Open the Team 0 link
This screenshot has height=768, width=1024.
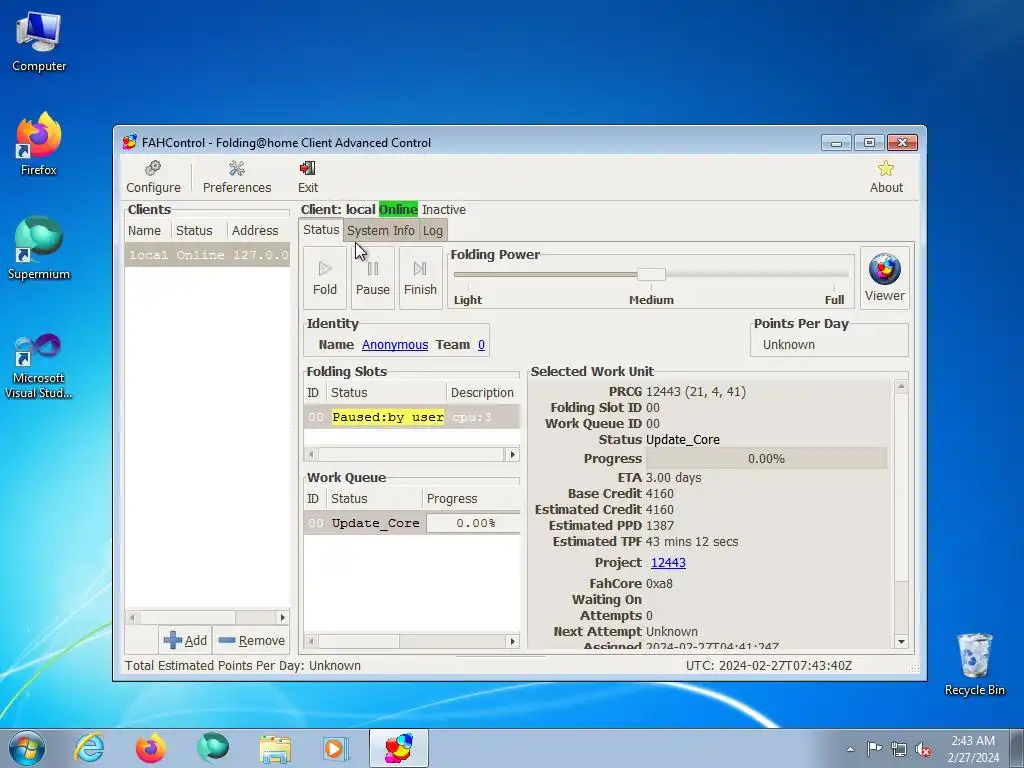(481, 345)
